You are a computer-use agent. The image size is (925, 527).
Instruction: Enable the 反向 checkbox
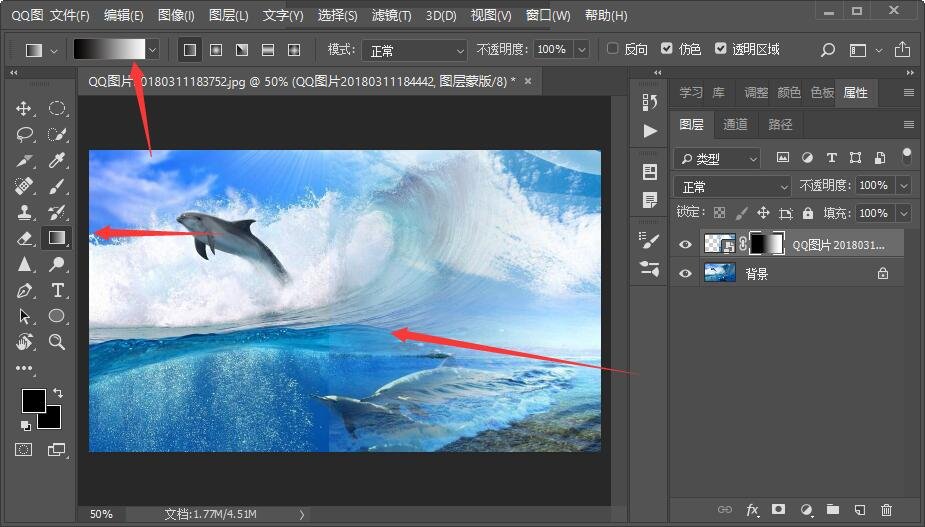pyautogui.click(x=612, y=48)
